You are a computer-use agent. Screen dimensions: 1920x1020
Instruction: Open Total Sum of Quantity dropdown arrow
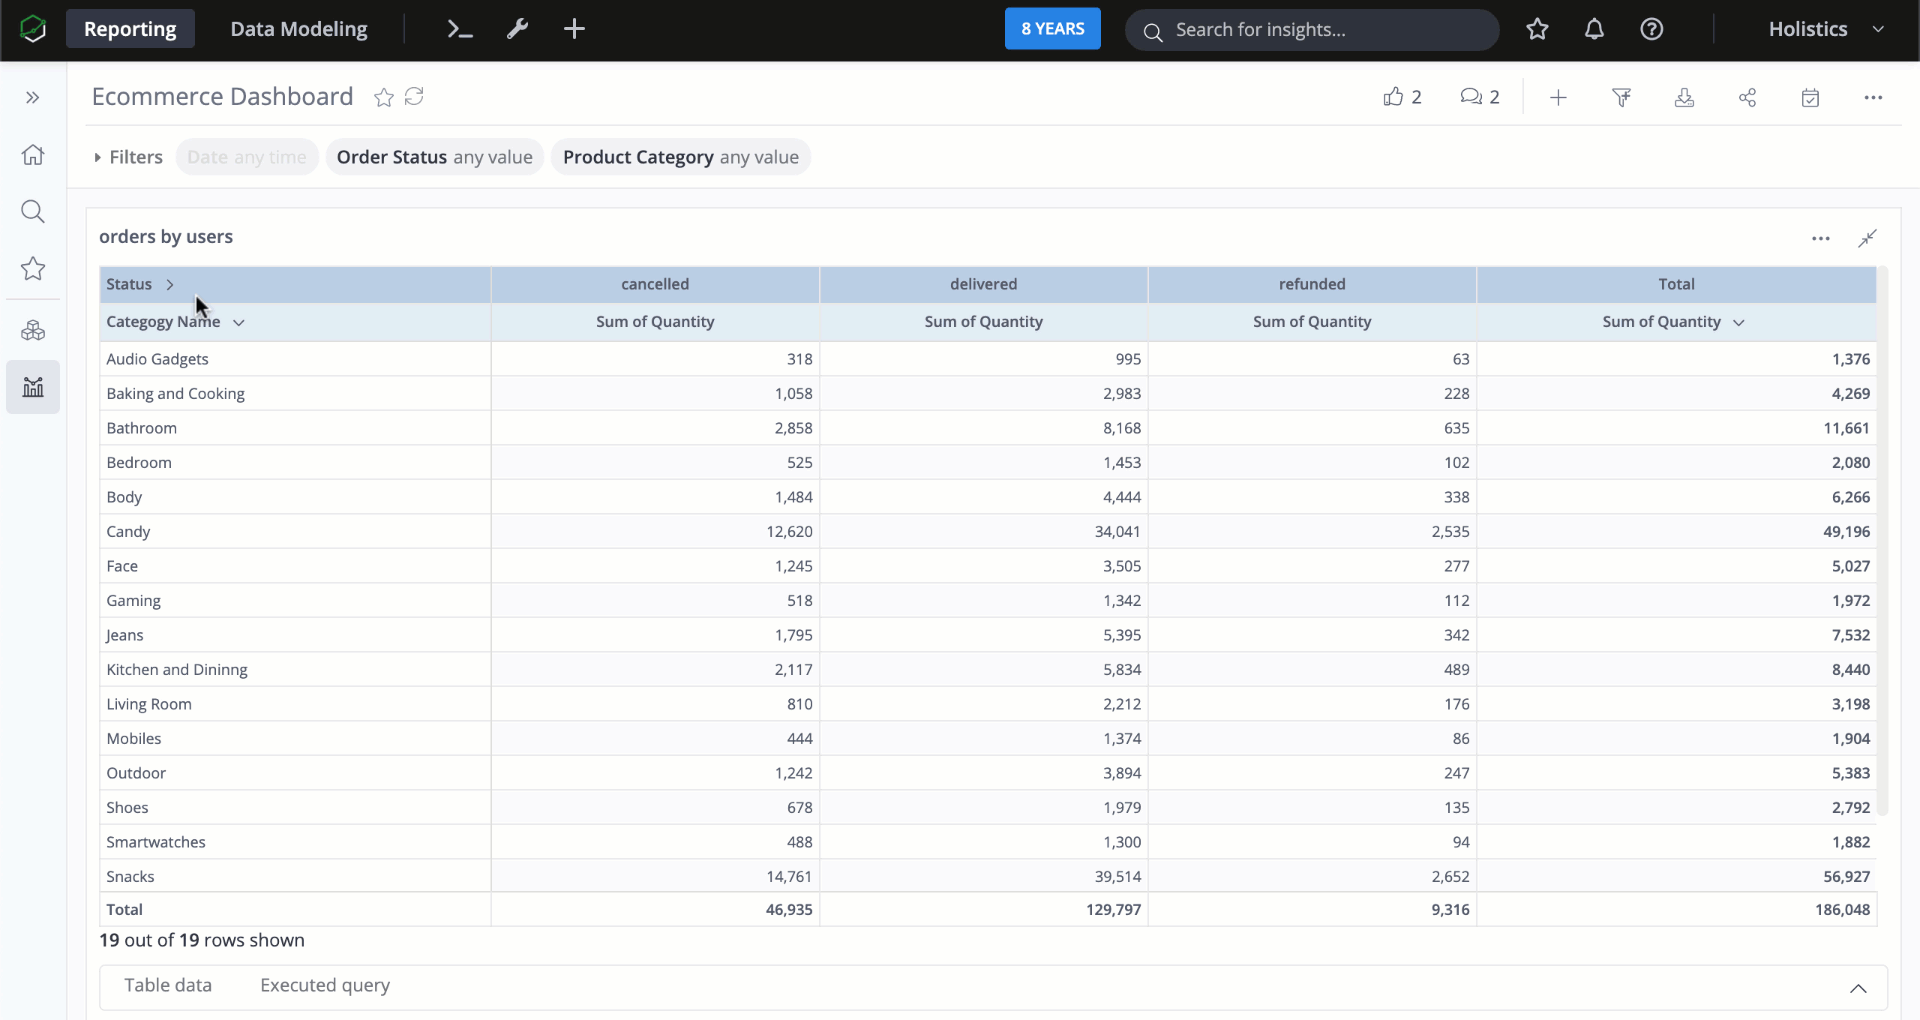[x=1738, y=322]
